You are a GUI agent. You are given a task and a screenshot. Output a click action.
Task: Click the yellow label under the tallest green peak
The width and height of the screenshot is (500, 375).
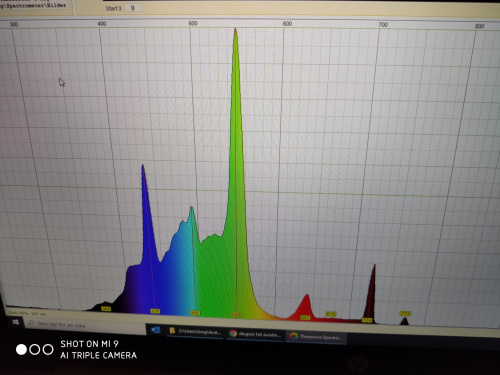pyautogui.click(x=236, y=315)
